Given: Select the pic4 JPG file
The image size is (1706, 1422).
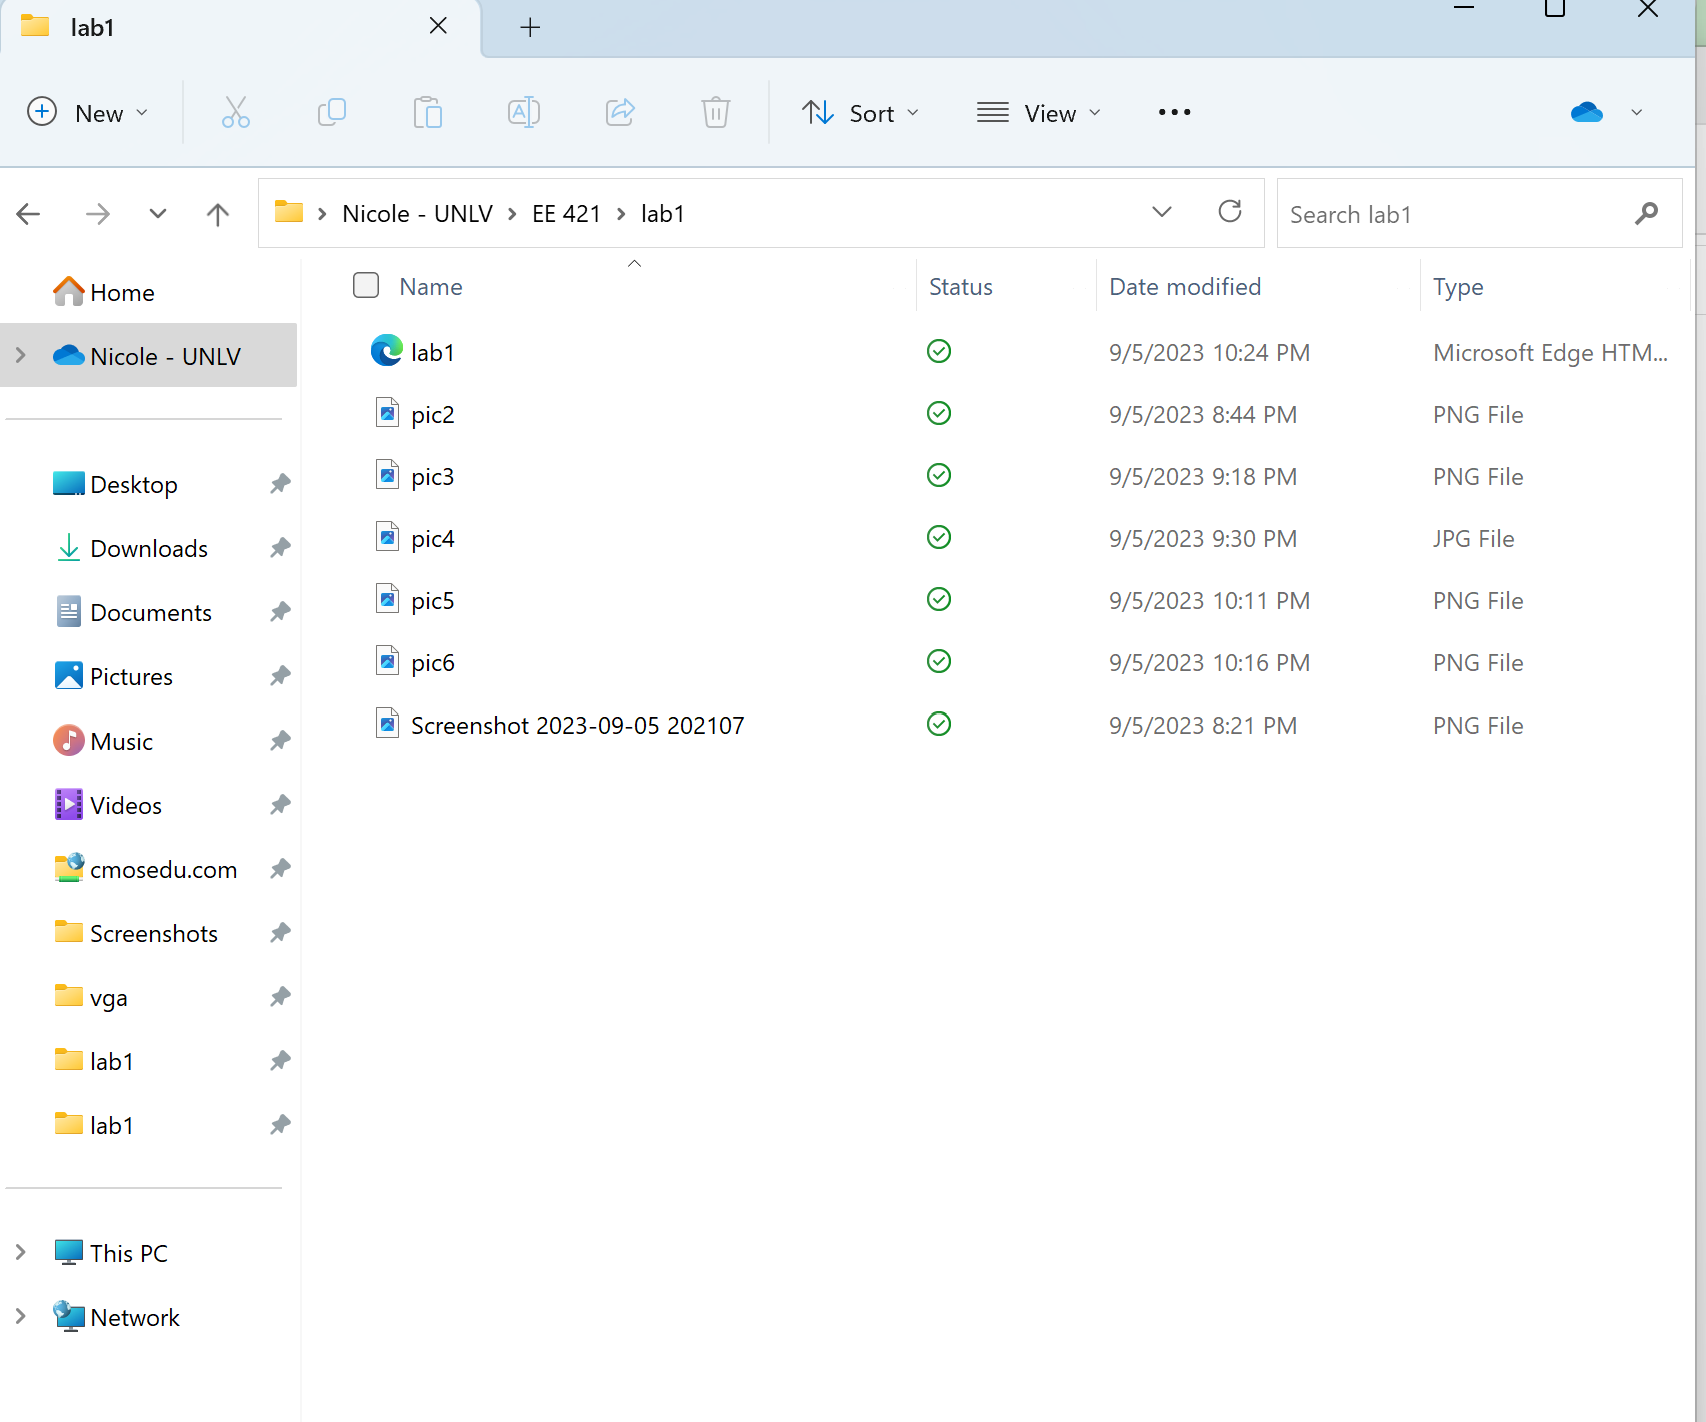Looking at the screenshot, I should tap(433, 539).
